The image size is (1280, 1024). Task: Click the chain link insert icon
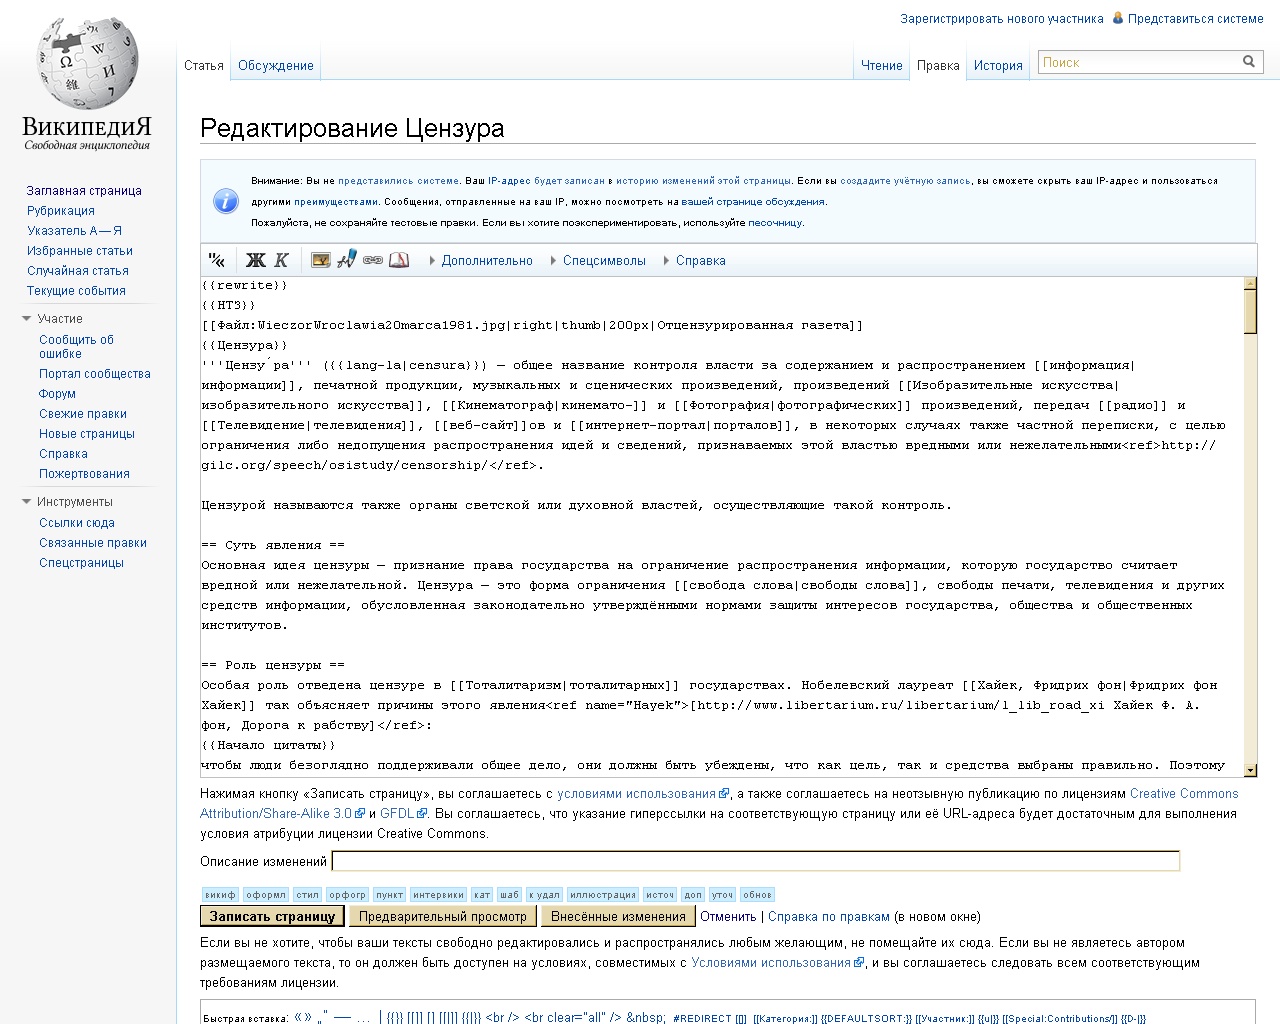[373, 260]
